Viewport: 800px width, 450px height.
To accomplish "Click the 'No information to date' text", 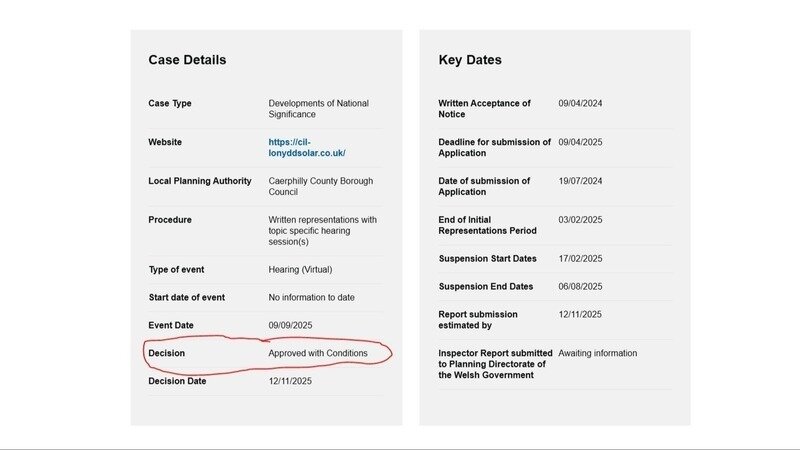I will (x=311, y=297).
